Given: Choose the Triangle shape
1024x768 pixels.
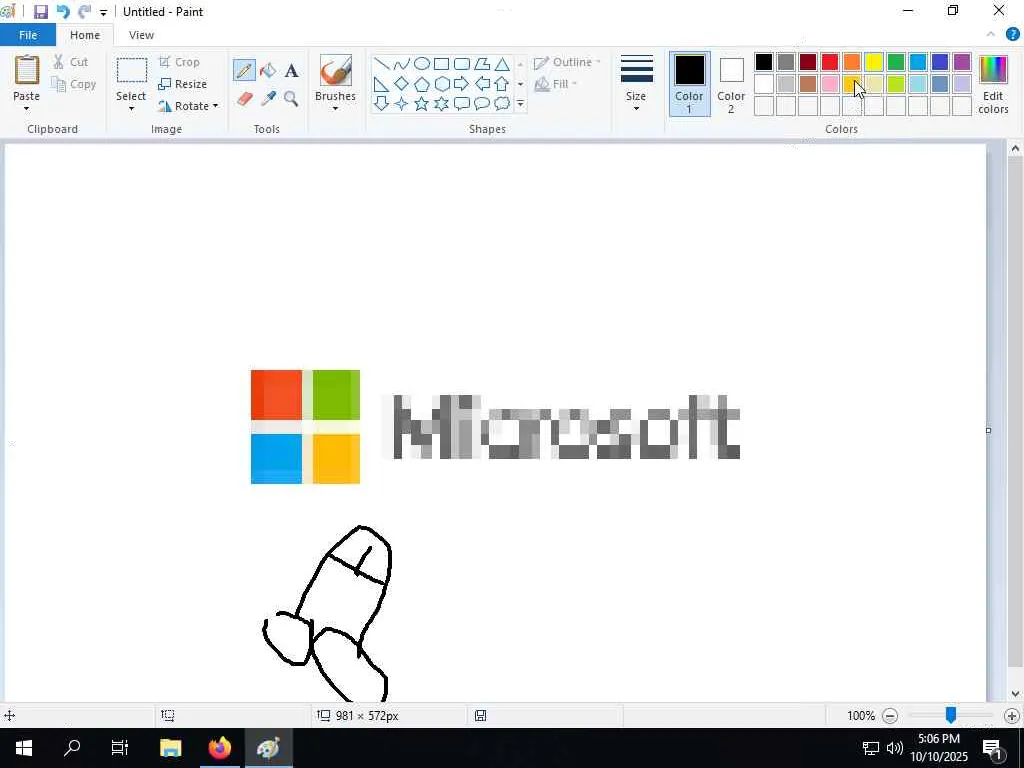Looking at the screenshot, I should click(x=502, y=64).
